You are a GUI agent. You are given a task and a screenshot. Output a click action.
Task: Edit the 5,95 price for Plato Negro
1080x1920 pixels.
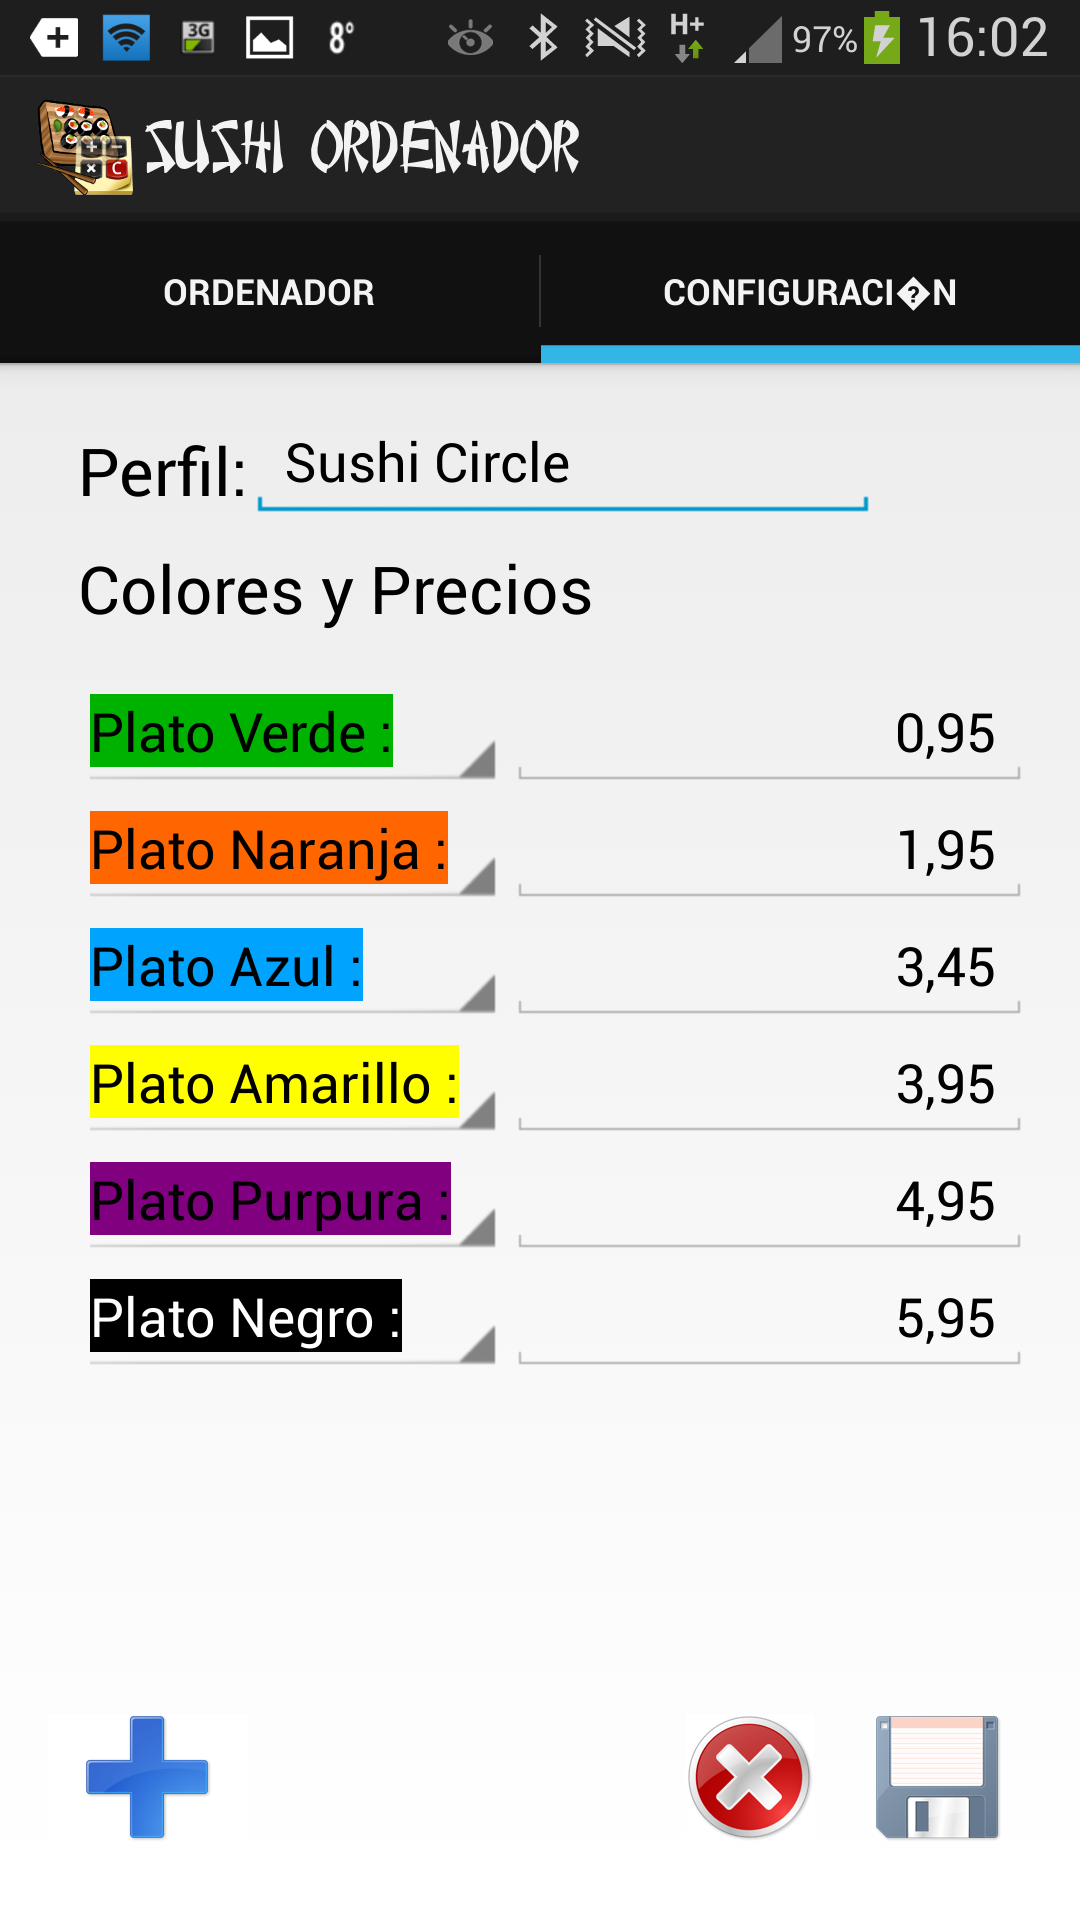click(x=769, y=1319)
